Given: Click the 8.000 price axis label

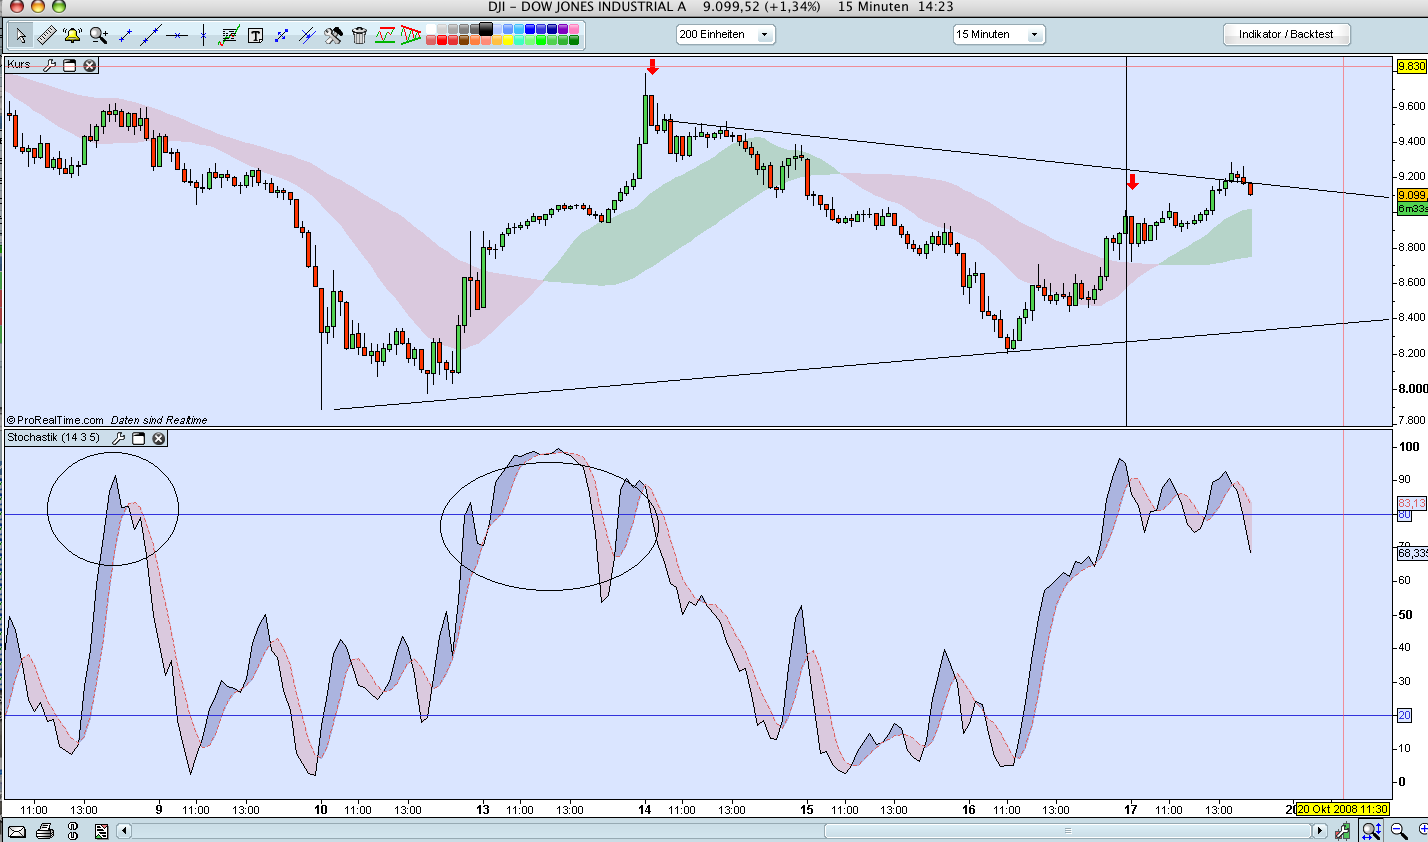Looking at the screenshot, I should pyautogui.click(x=1412, y=388).
